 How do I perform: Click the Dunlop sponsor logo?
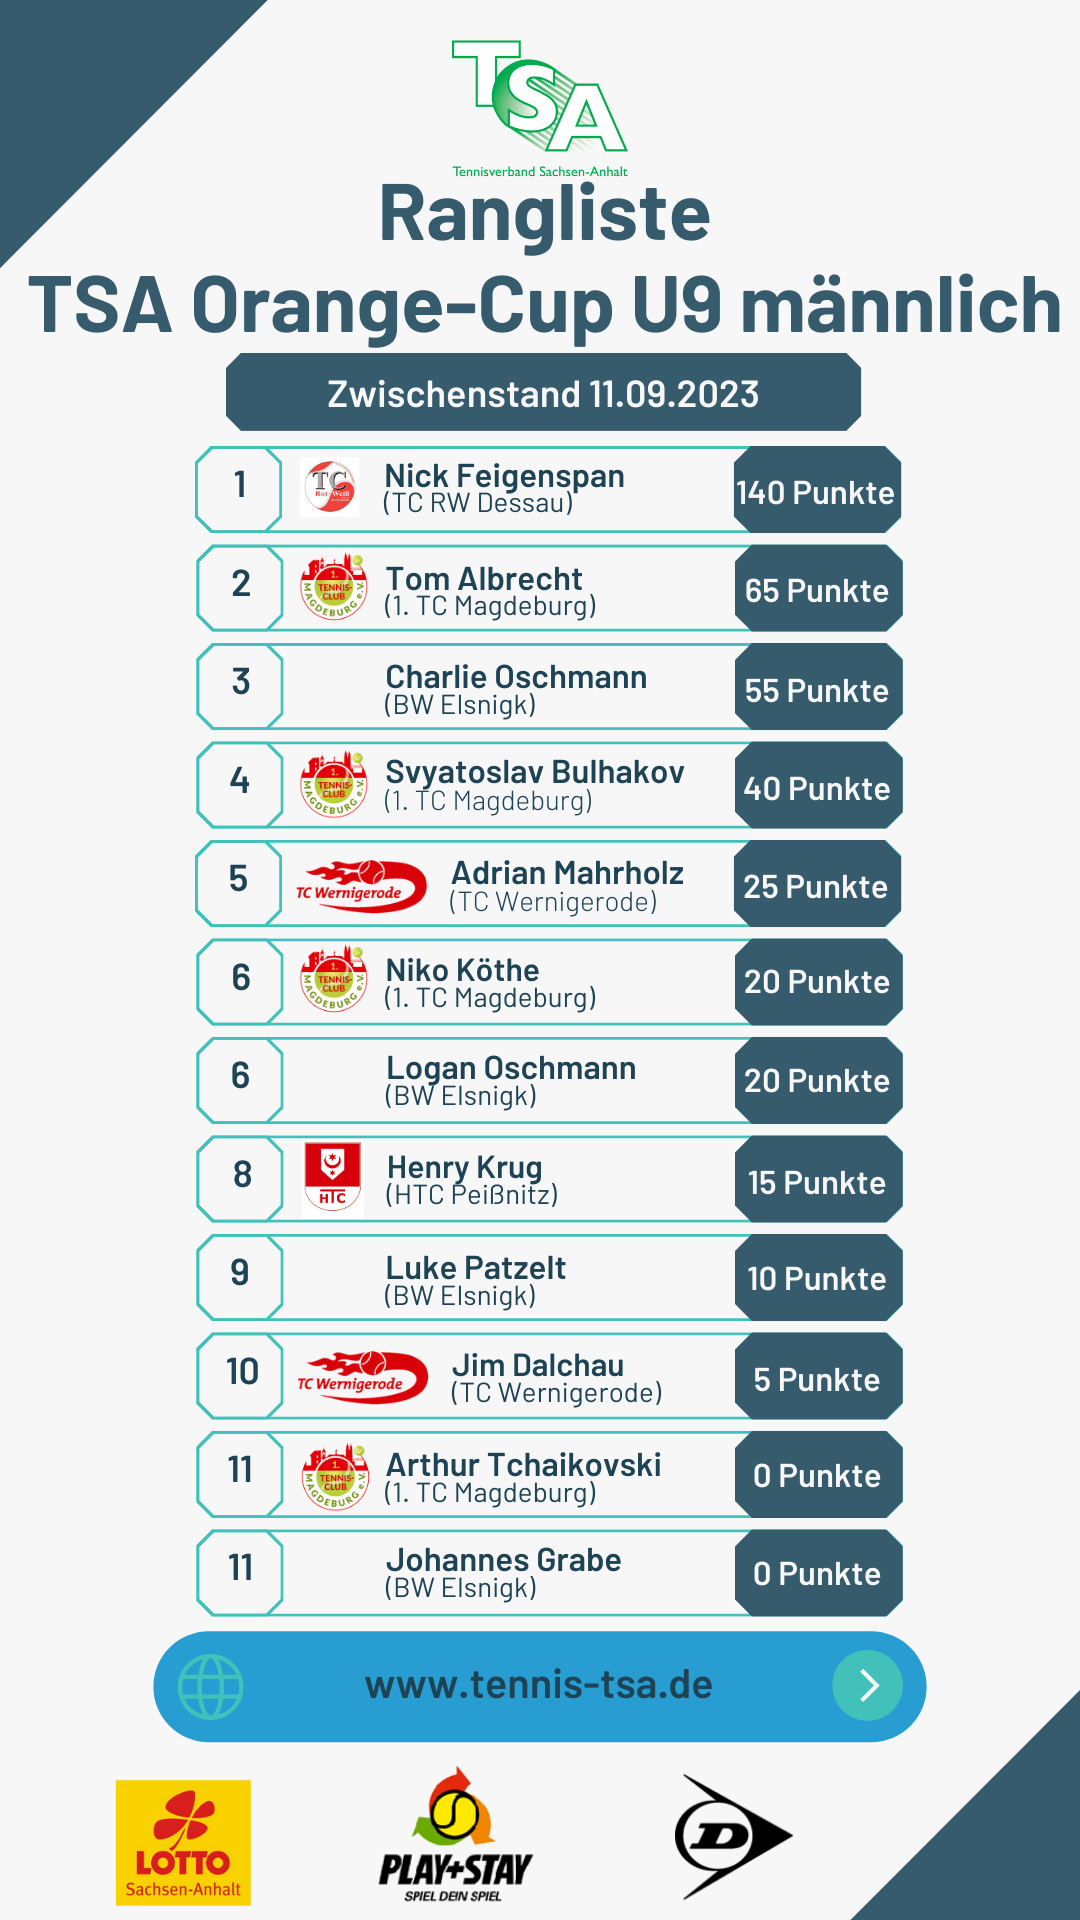click(x=733, y=1836)
